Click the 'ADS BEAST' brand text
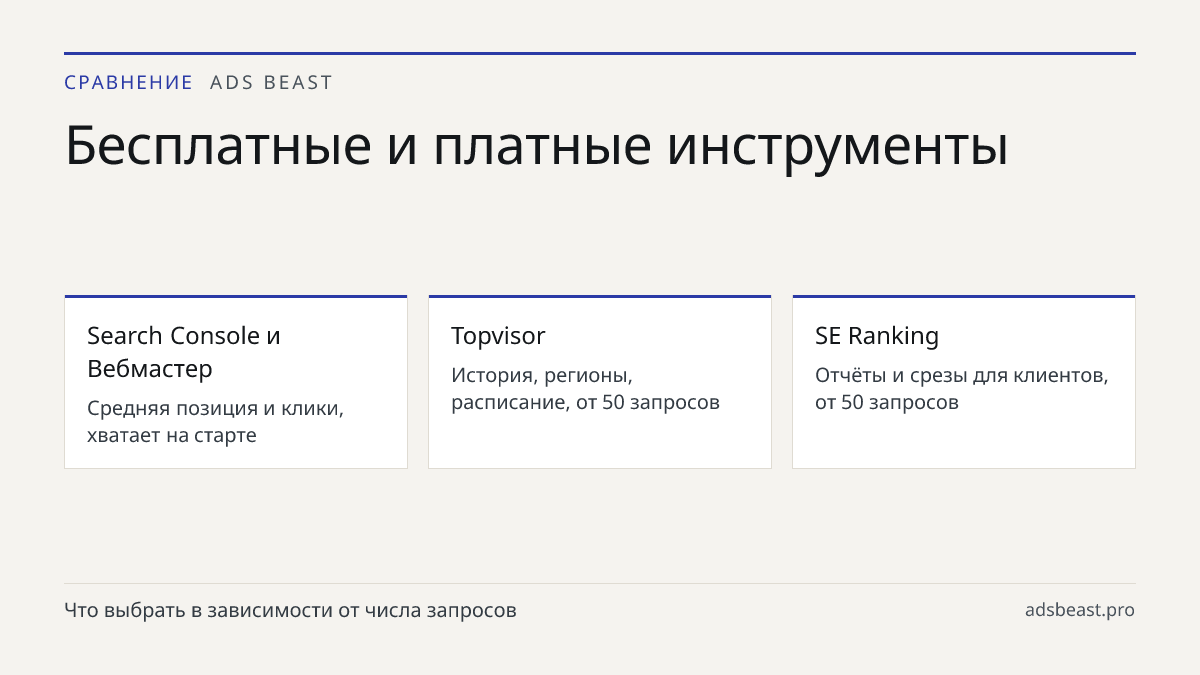Viewport: 1200px width, 675px height. (271, 83)
